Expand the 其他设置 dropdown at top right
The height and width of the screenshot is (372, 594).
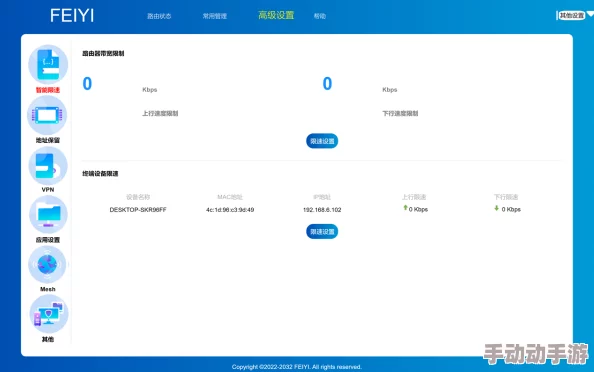574,16
